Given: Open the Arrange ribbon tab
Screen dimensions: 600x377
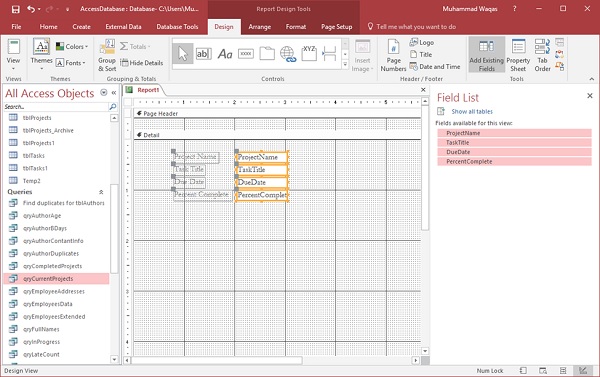Looking at the screenshot, I should tap(259, 27).
